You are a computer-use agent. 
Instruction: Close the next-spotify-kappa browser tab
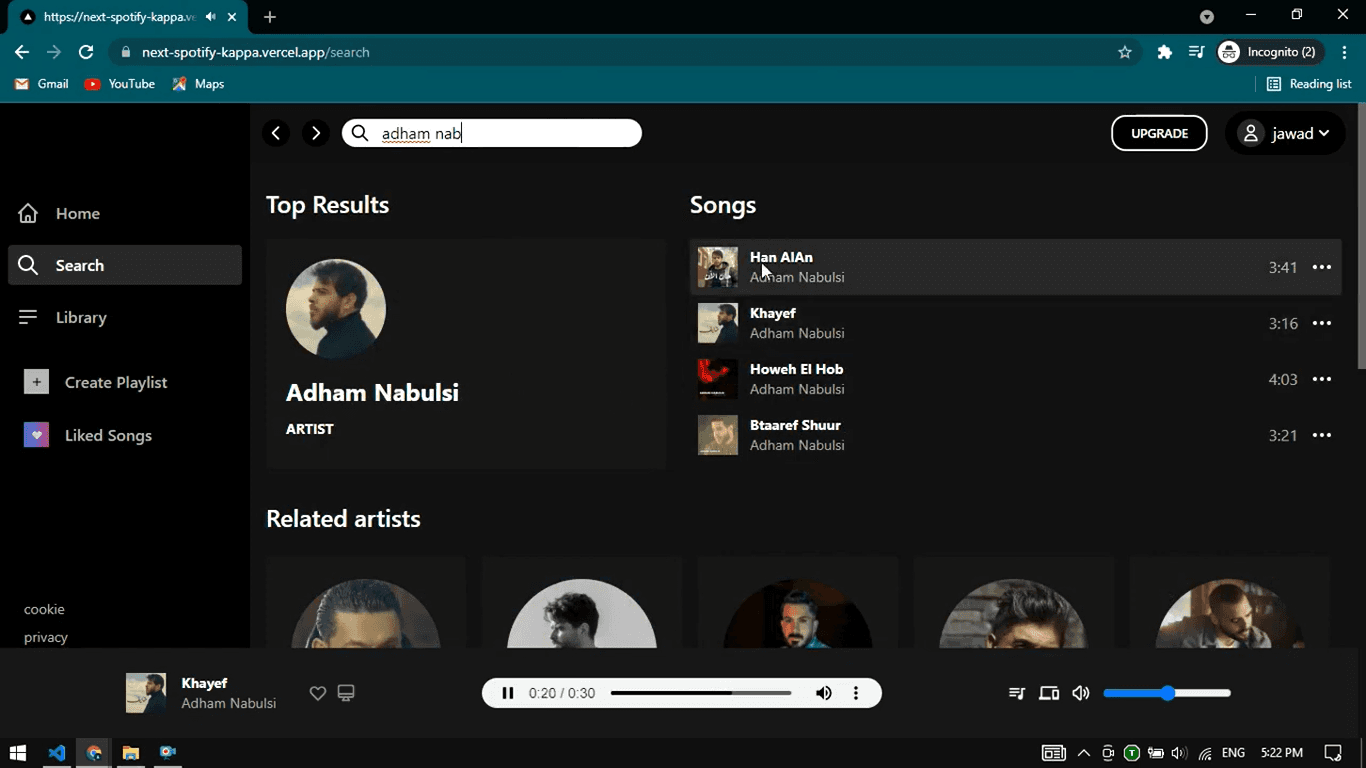232,17
